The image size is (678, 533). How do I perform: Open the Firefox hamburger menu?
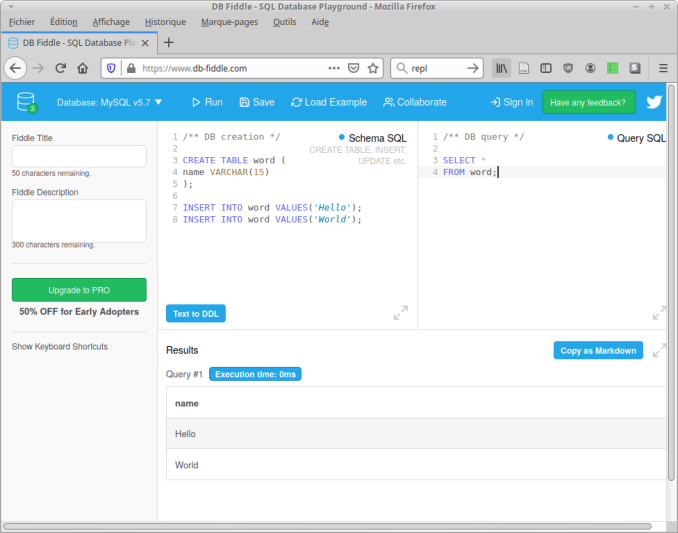click(663, 68)
